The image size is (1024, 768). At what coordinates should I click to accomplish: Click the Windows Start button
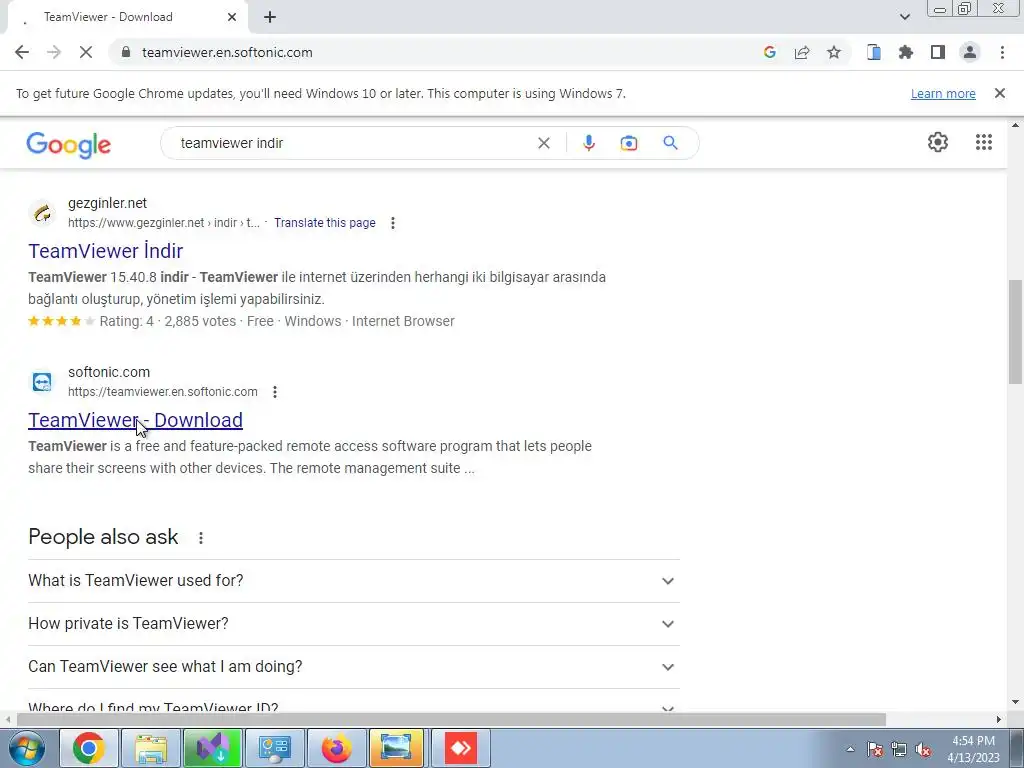tap(27, 748)
